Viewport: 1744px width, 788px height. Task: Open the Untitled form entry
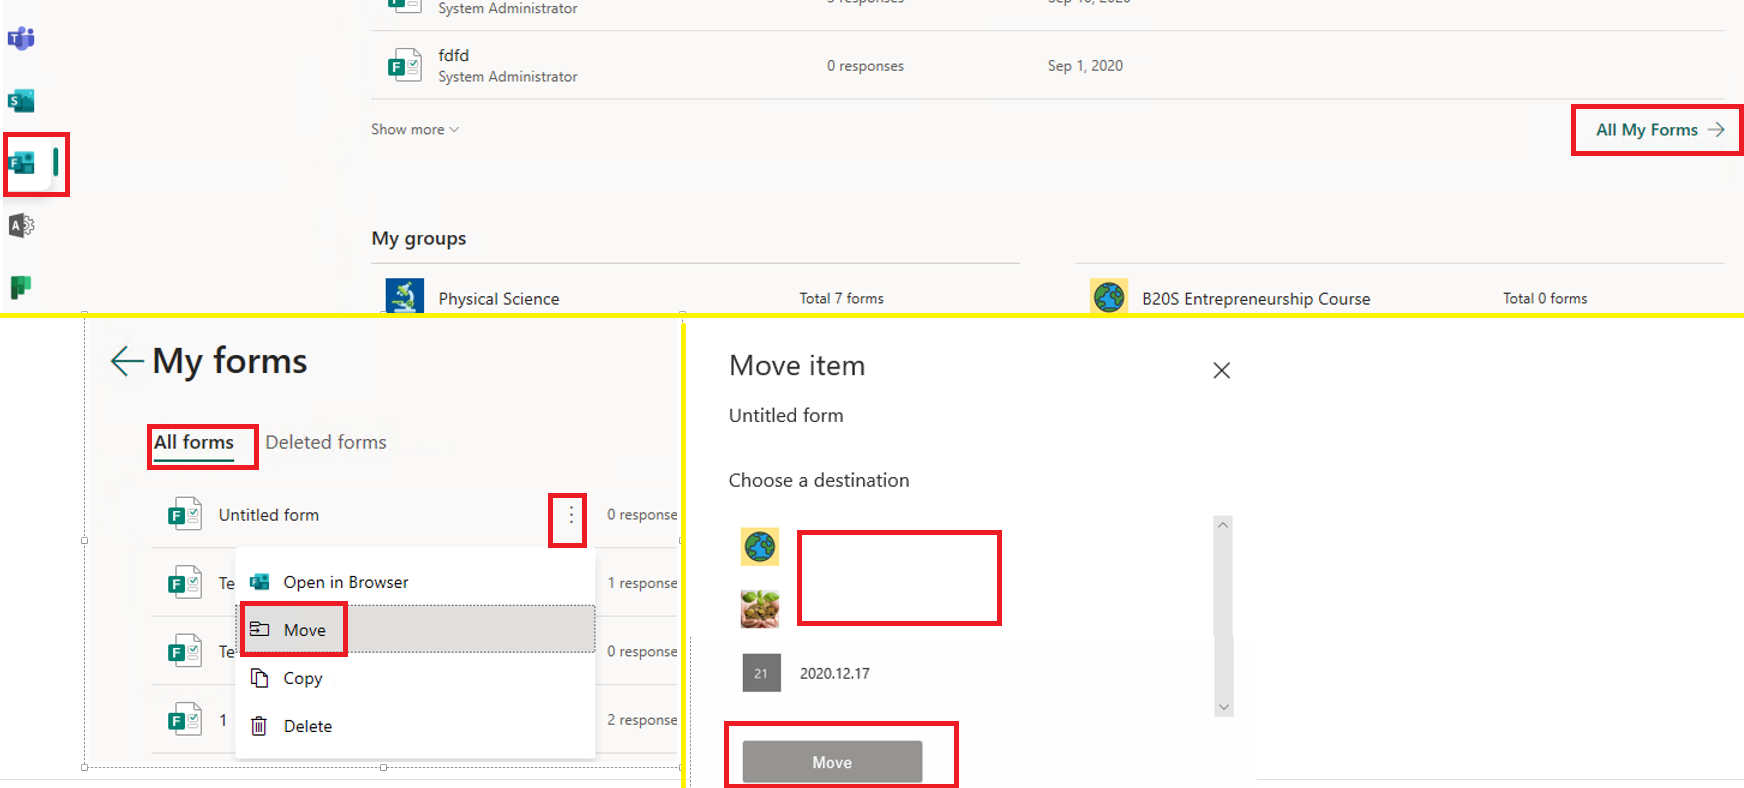(269, 515)
